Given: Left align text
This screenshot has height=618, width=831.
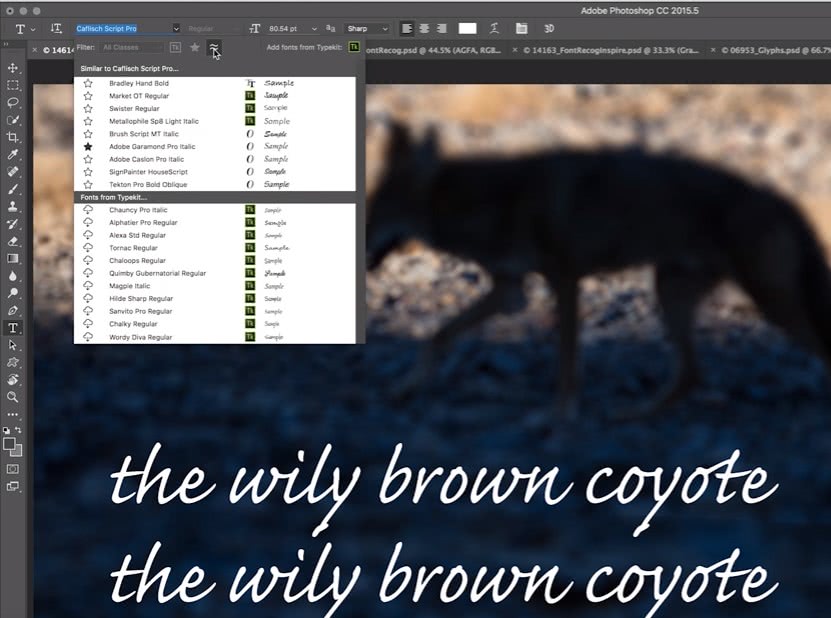Looking at the screenshot, I should pos(406,29).
